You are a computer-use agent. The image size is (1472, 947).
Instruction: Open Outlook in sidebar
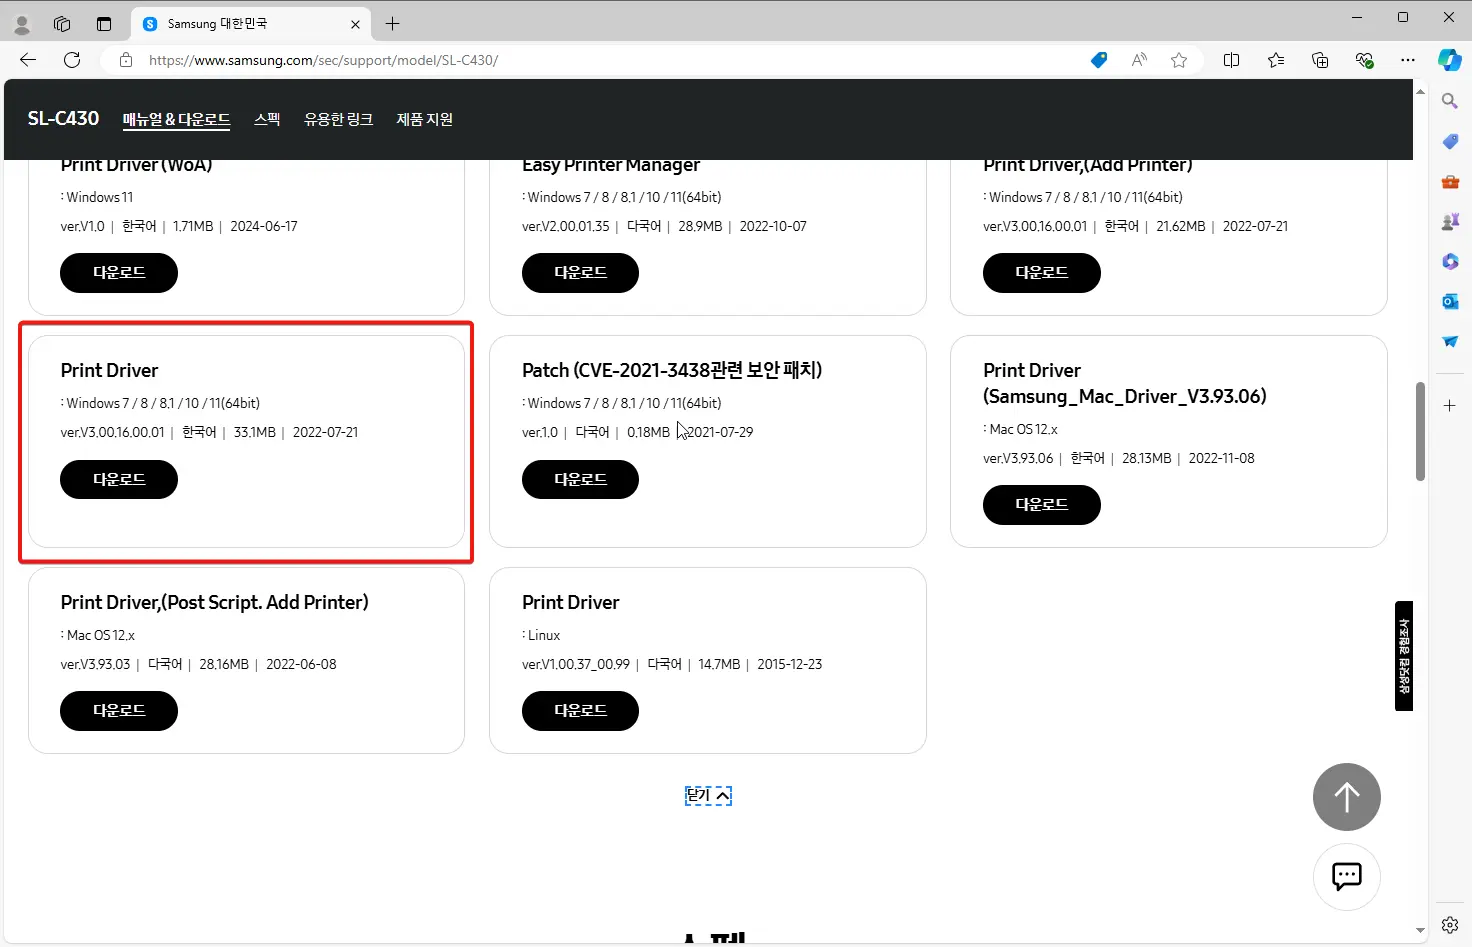[1450, 301]
